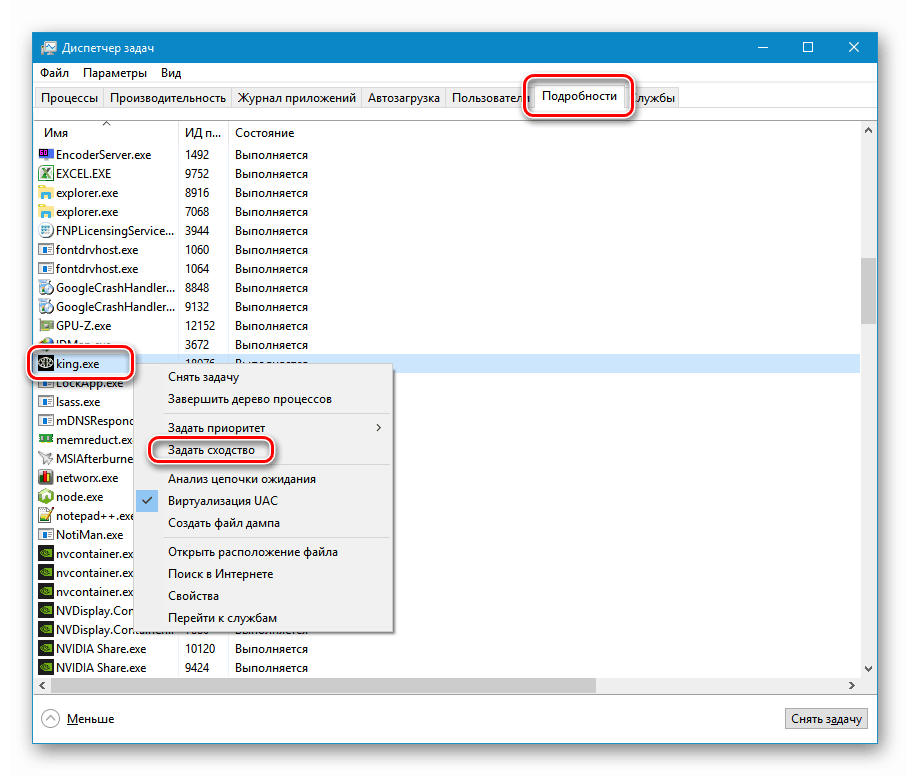Click the node.exe hexagon icon
The image size is (910, 776).
(x=46, y=497)
